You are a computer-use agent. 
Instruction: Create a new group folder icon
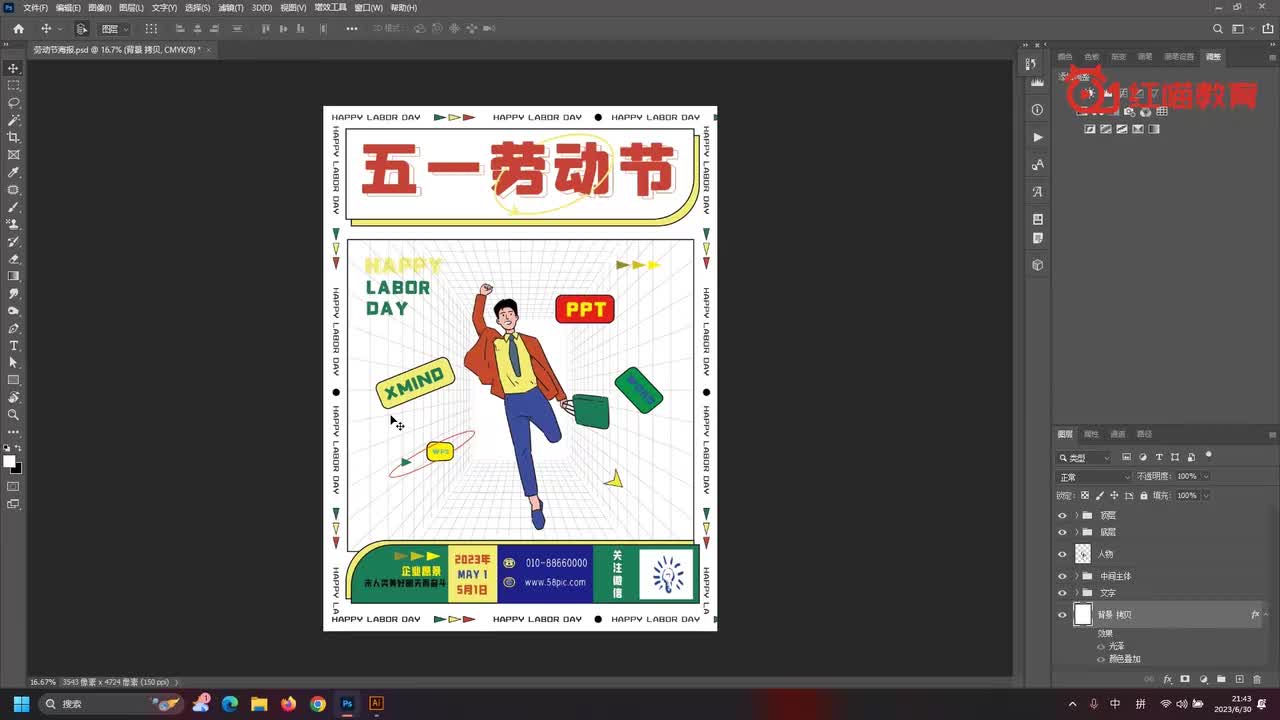(1221, 680)
